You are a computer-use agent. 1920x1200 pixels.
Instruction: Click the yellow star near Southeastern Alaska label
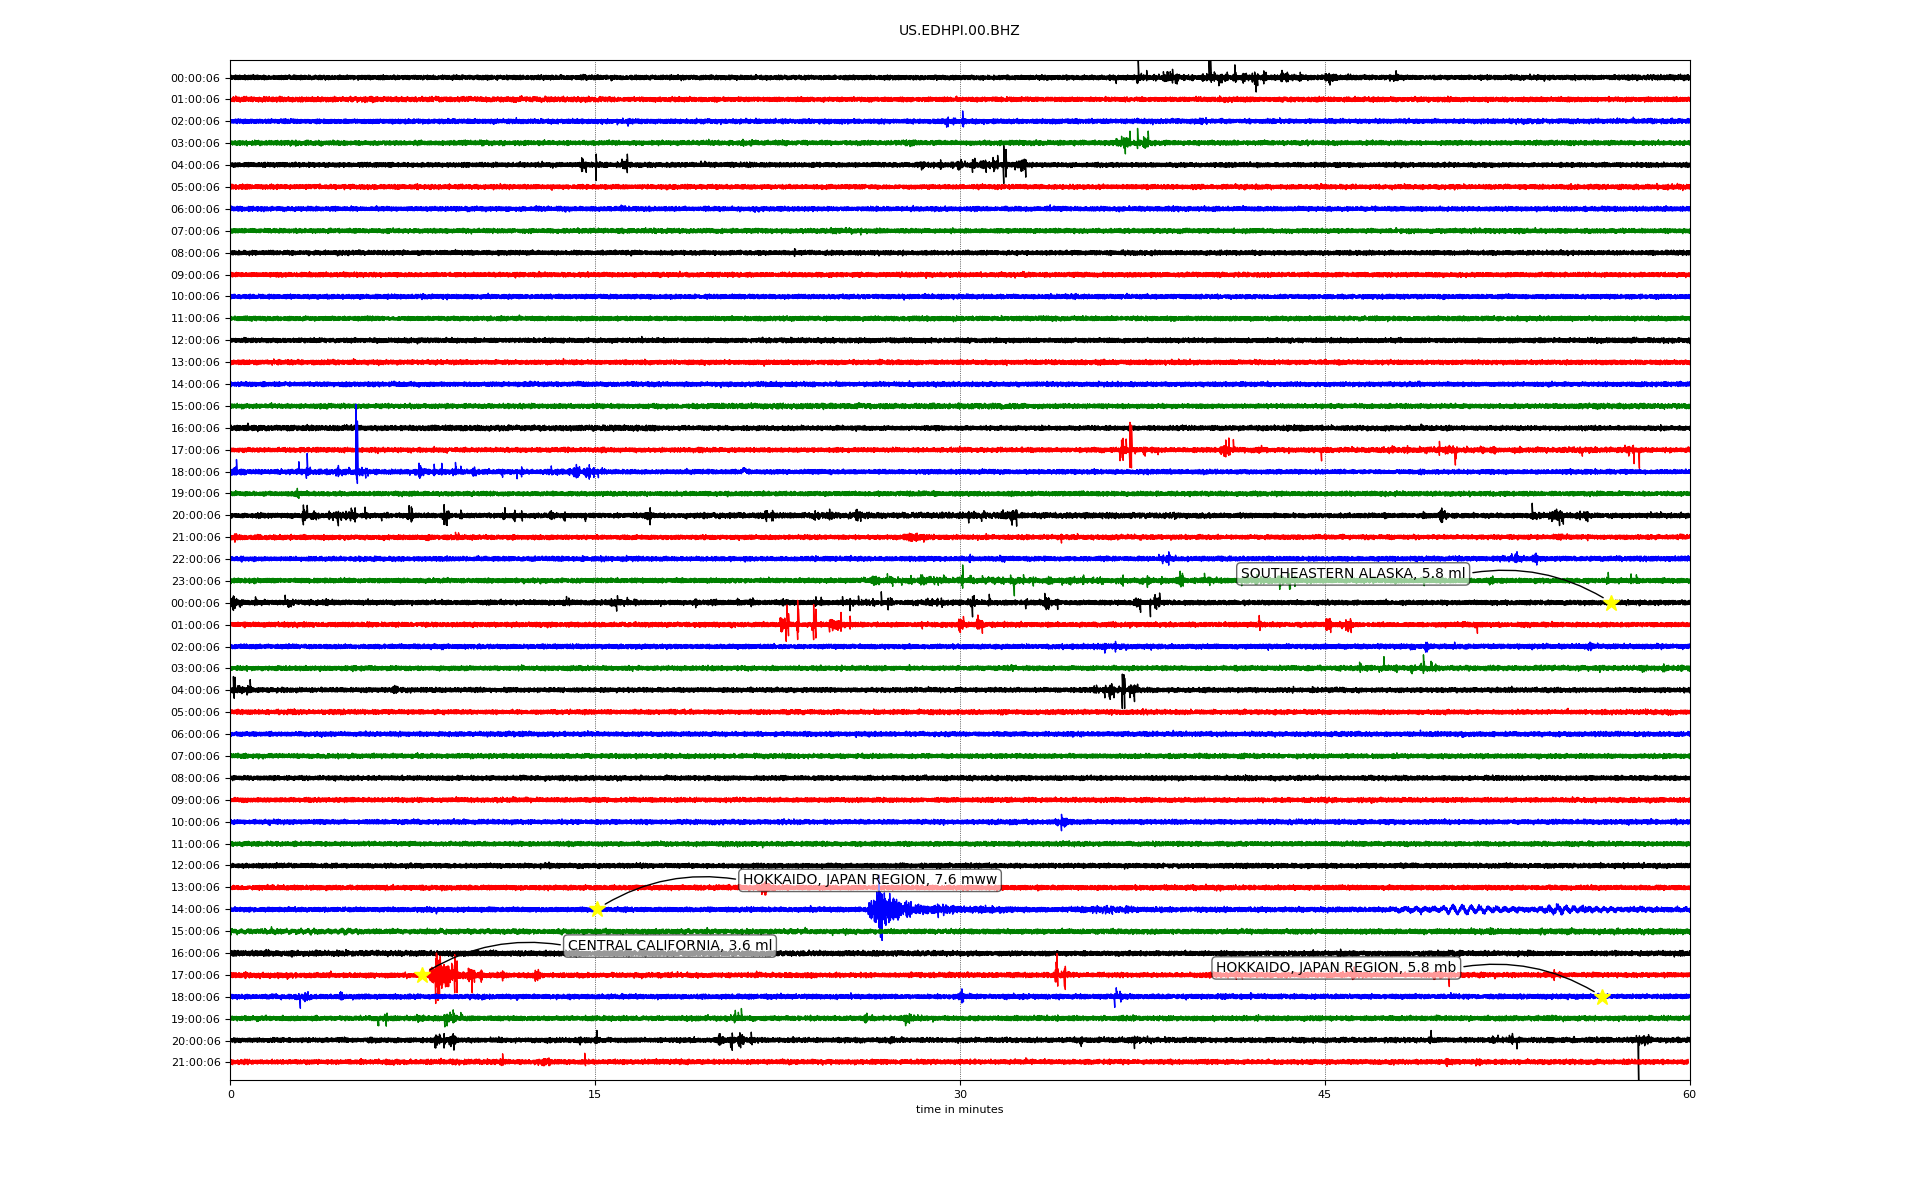click(x=1611, y=603)
